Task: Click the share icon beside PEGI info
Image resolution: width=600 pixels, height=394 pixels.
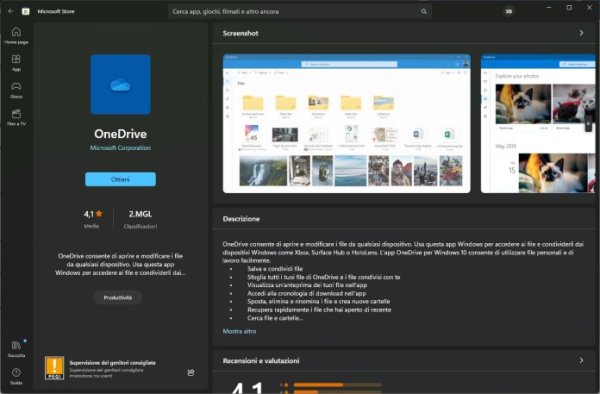Action: [191, 373]
